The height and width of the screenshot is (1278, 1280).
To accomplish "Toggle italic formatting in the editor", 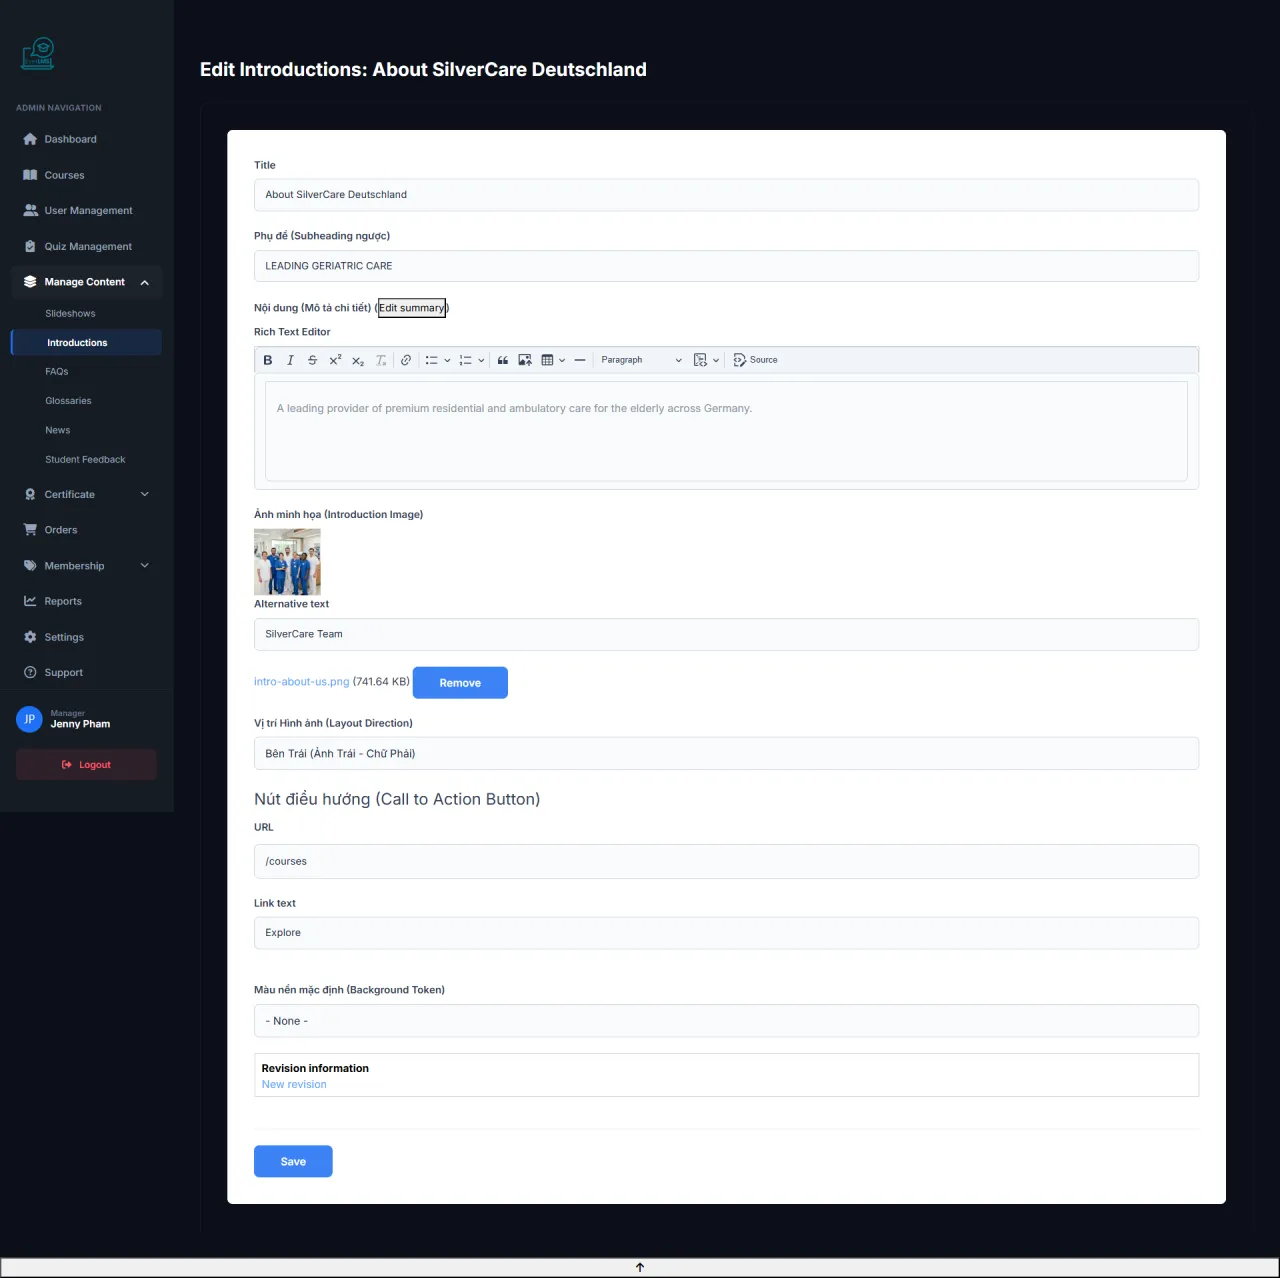I will pyautogui.click(x=290, y=360).
